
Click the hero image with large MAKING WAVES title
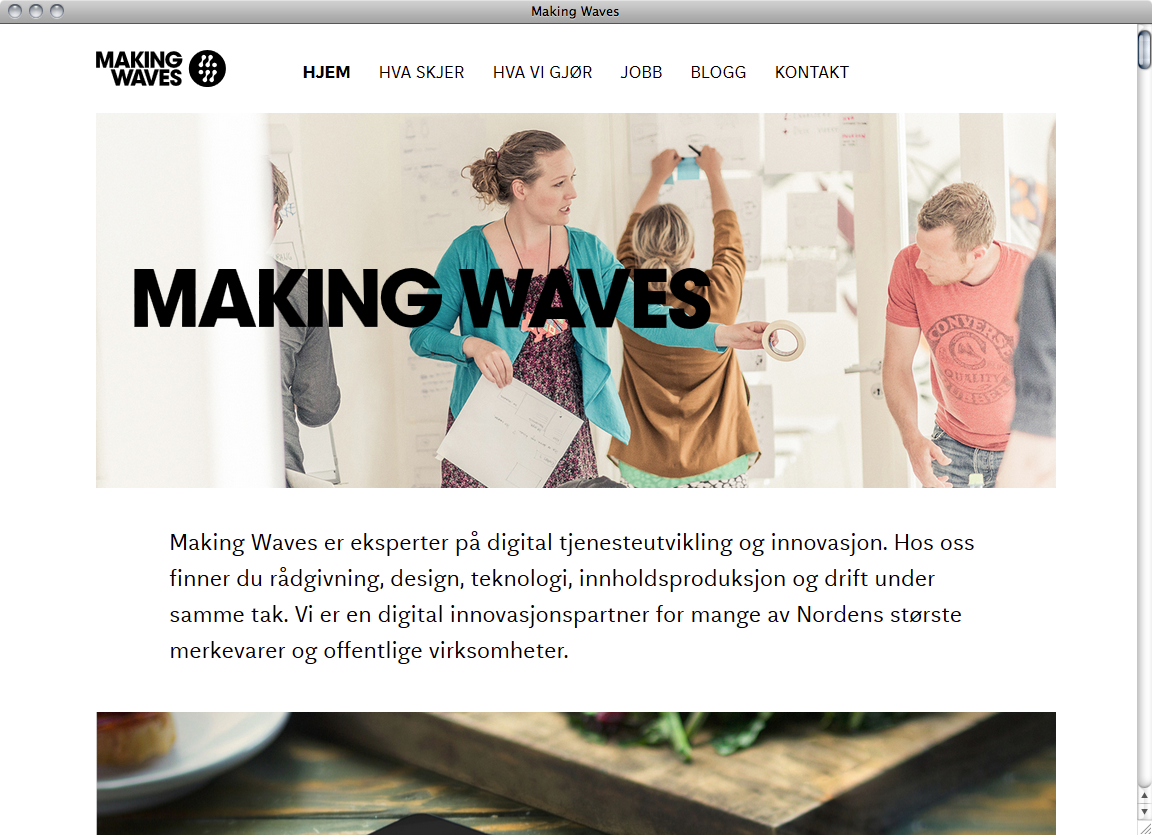click(x=576, y=300)
